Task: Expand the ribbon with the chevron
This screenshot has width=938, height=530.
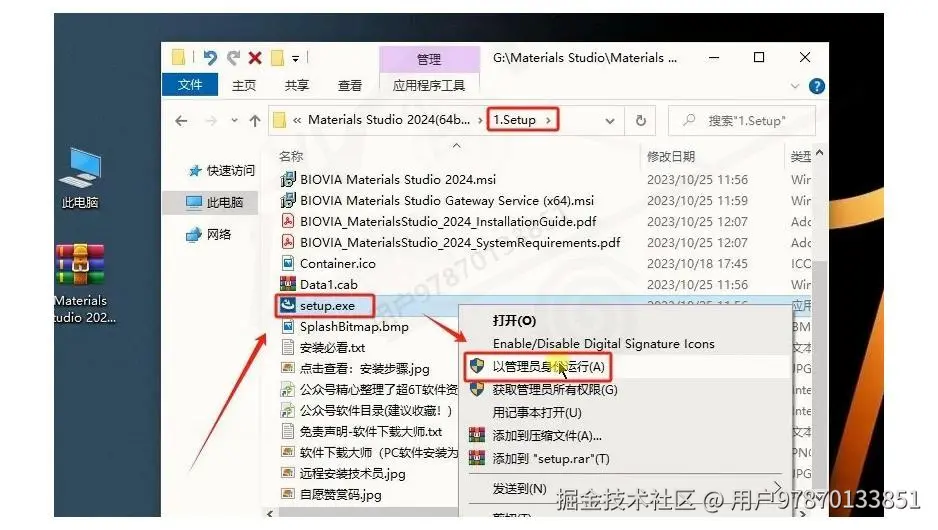Action: point(795,86)
